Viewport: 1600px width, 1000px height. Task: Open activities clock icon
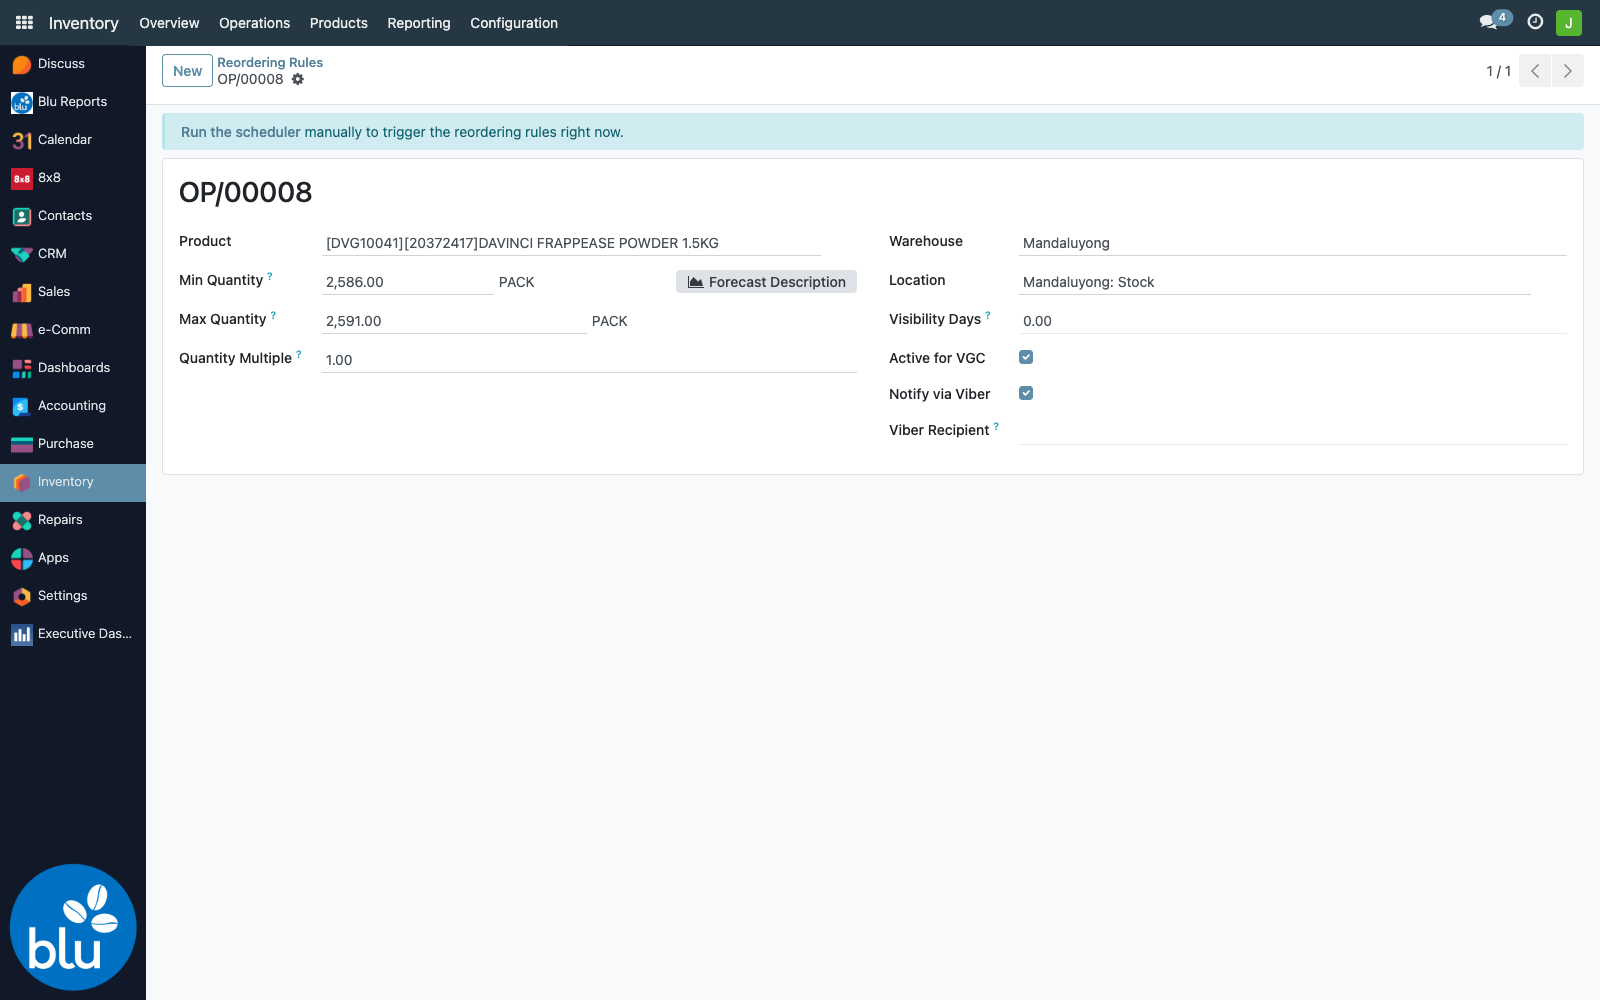pos(1535,22)
